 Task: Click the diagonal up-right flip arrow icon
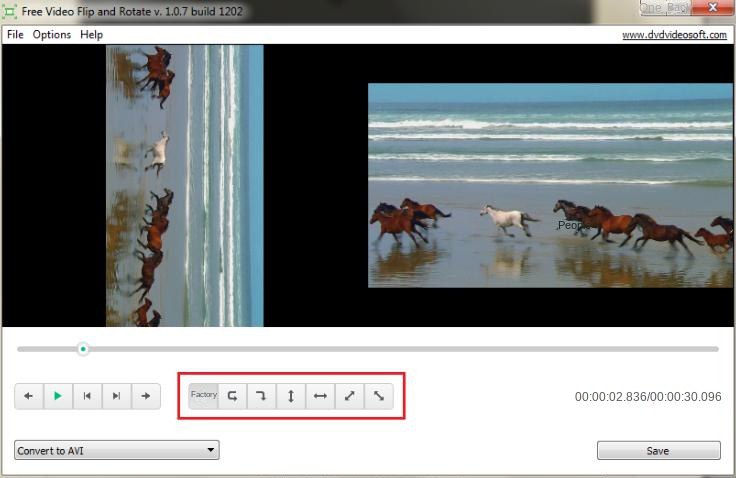click(x=349, y=395)
